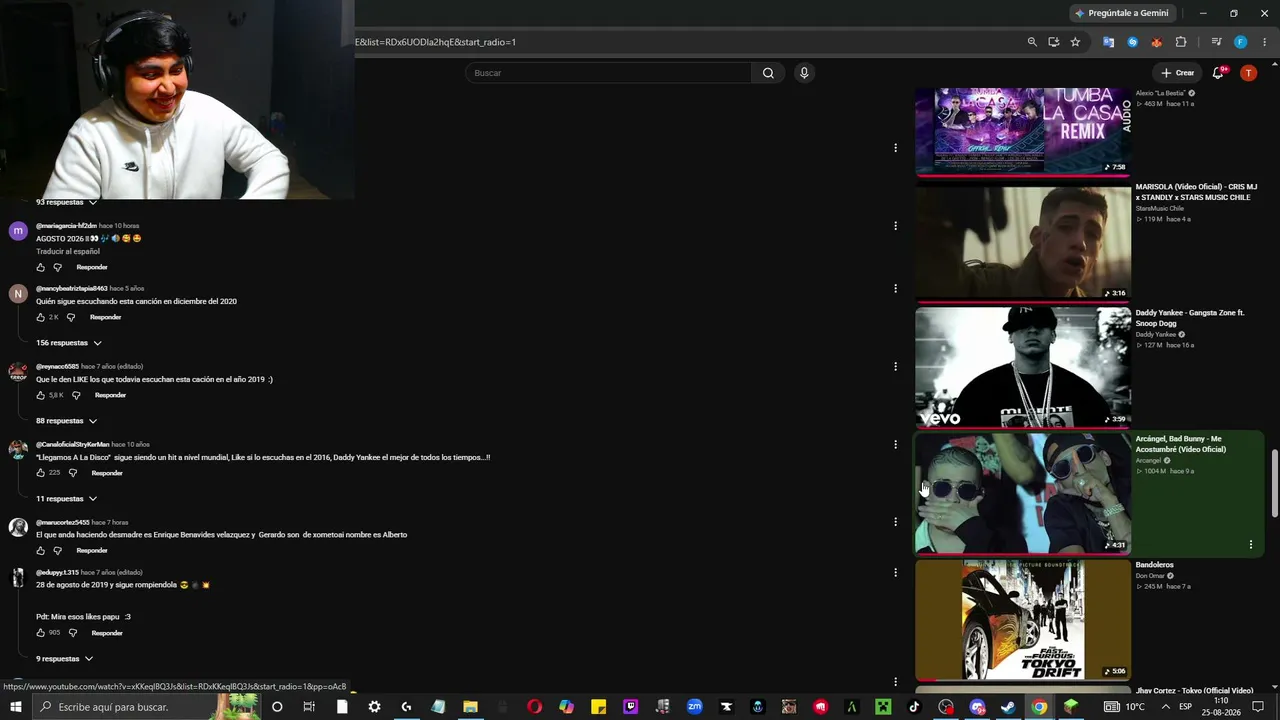Open Chrome three-dot menu

(x=1264, y=42)
